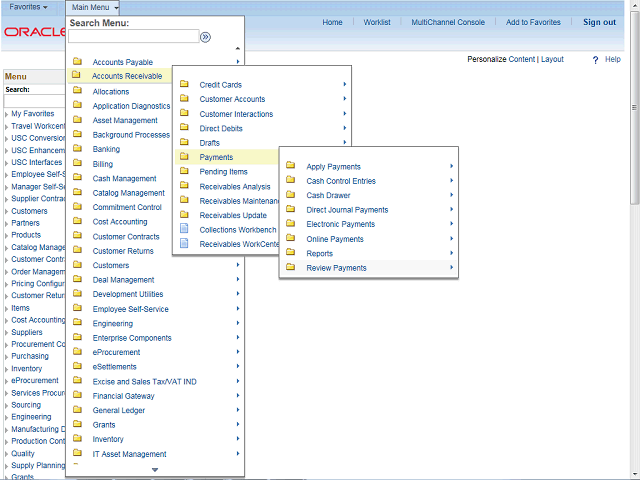This screenshot has width=640, height=480.
Task: Click the Receivables WorkCenter document icon
Action: [x=184, y=244]
